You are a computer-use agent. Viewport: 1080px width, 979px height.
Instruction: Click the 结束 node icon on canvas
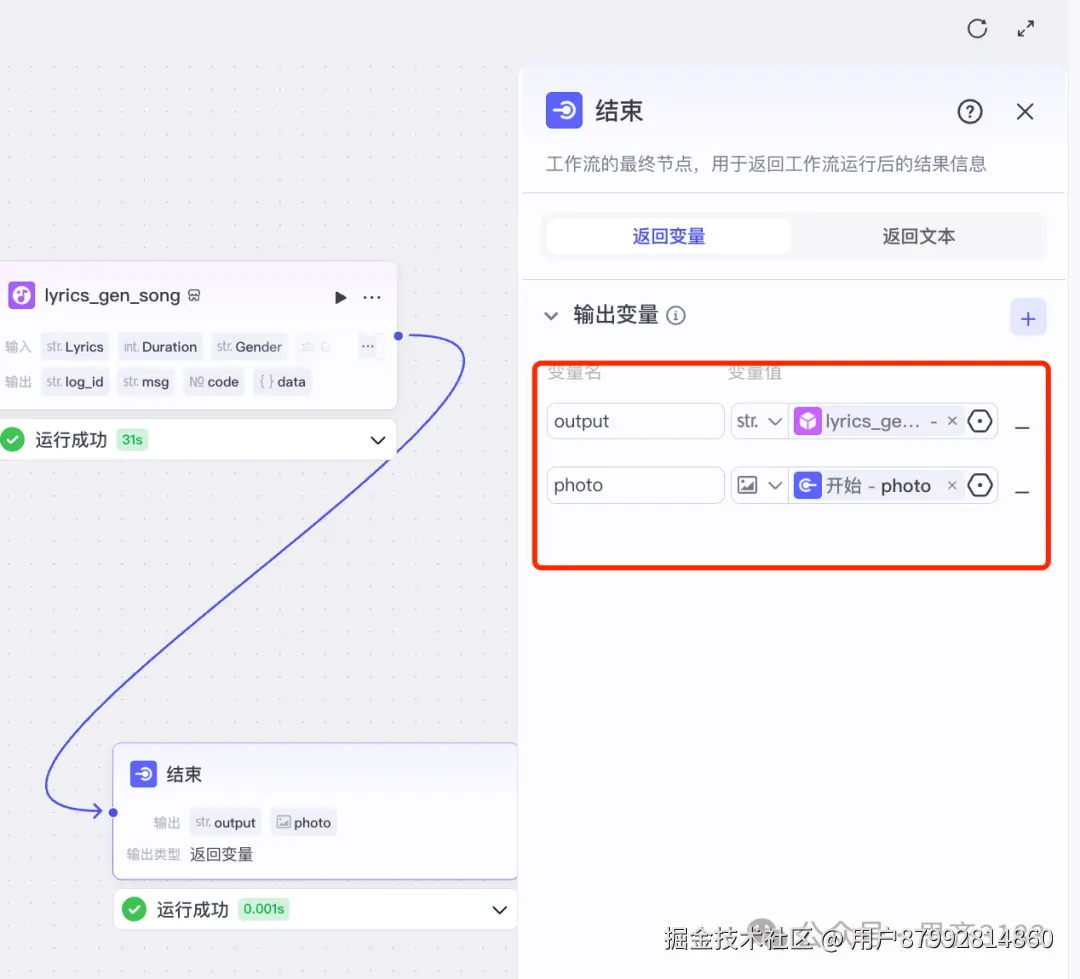(143, 774)
